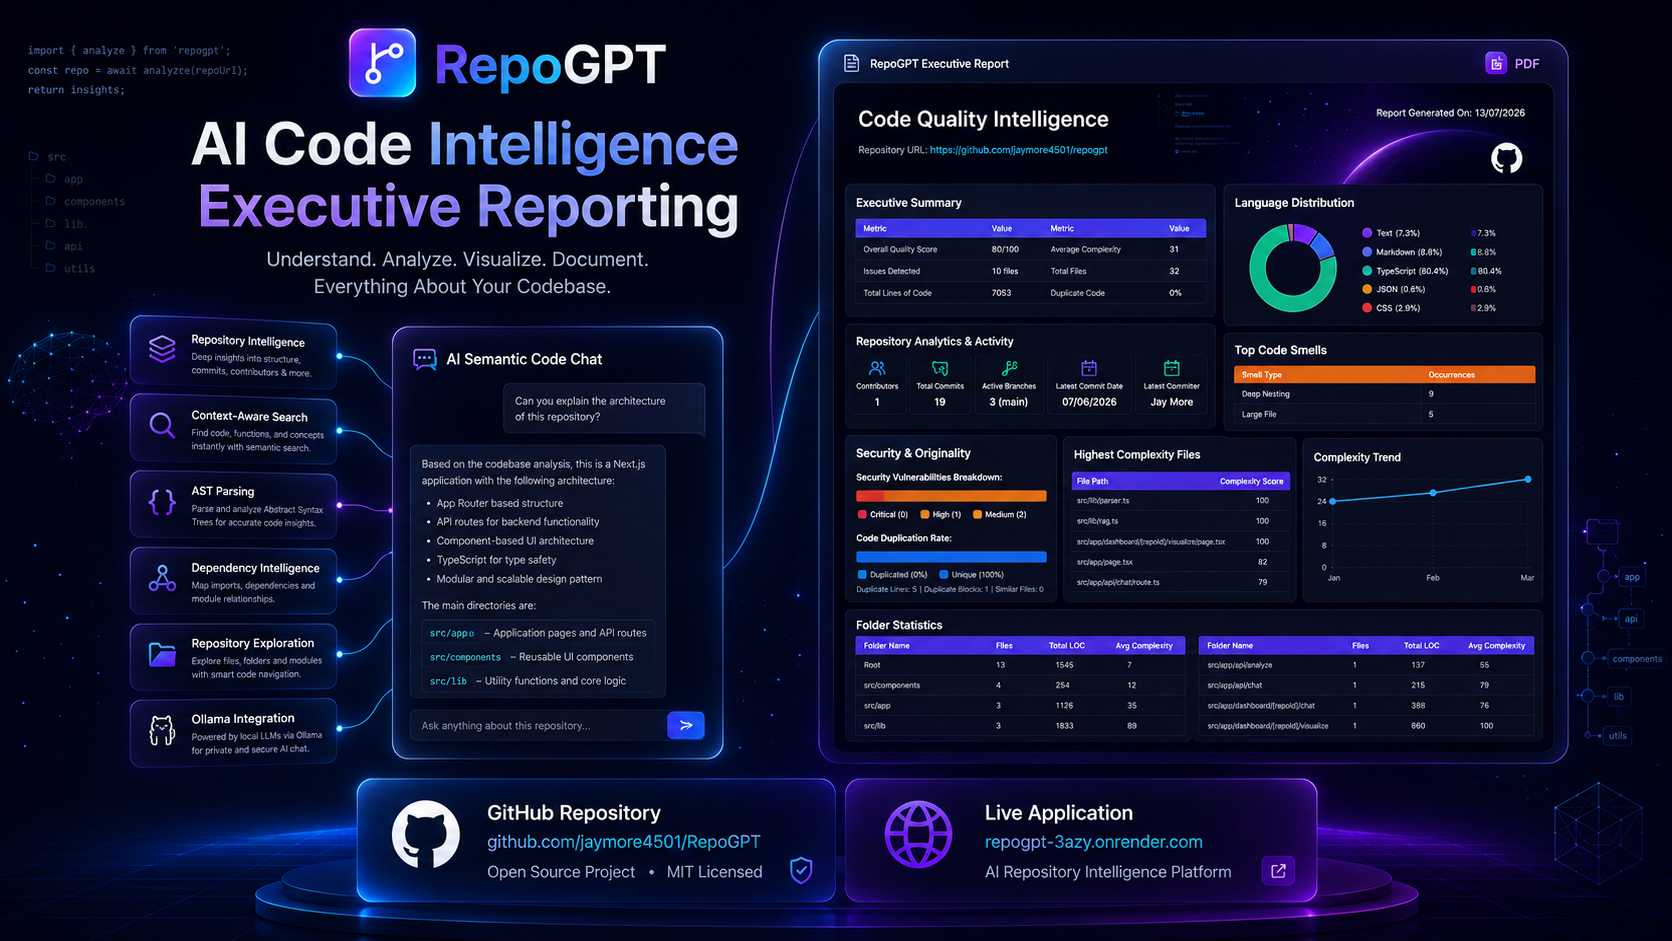Open the Repository Exploration folder icon
Viewport: 1672px width, 941px height.
click(x=162, y=654)
